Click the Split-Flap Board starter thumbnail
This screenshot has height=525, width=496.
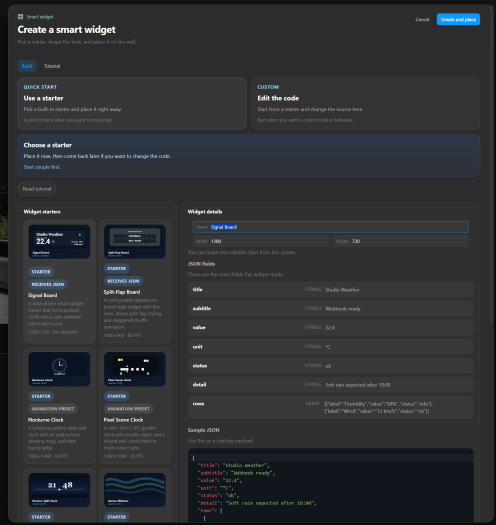tap(135, 241)
